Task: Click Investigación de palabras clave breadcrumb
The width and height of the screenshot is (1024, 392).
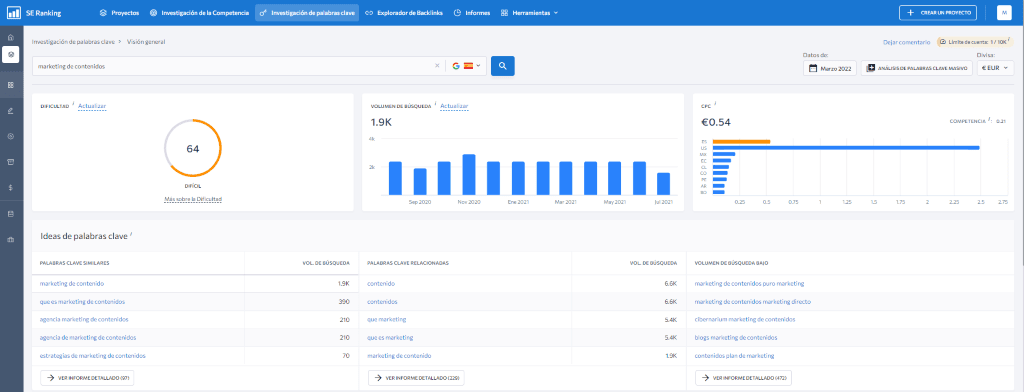Action: [x=73, y=41]
